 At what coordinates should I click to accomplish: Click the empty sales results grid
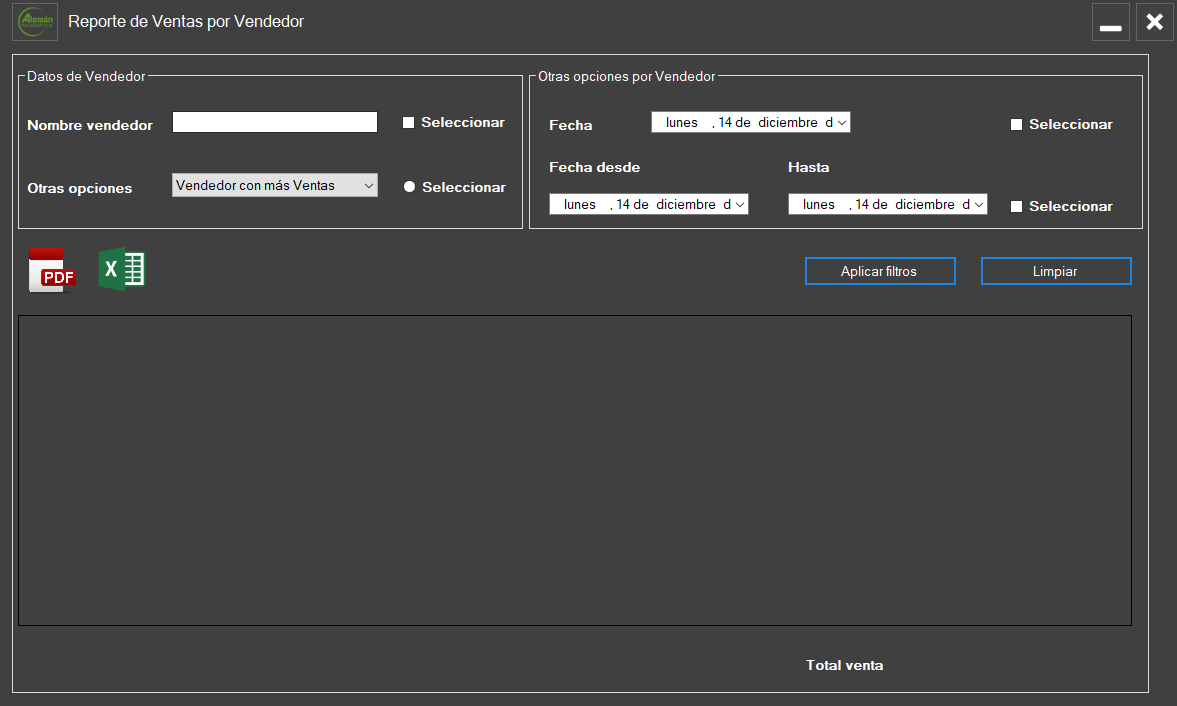click(574, 470)
